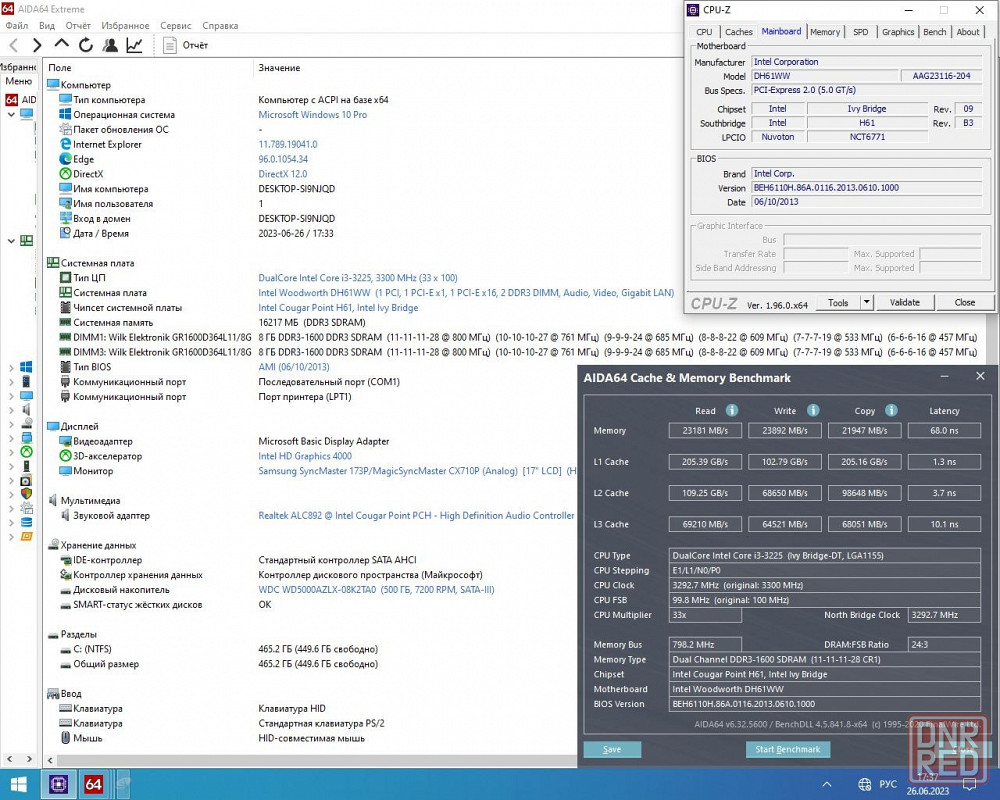The width and height of the screenshot is (1000, 800).
Task: Select the Configuration gear icon in sidebar tree
Action: pos(26,508)
